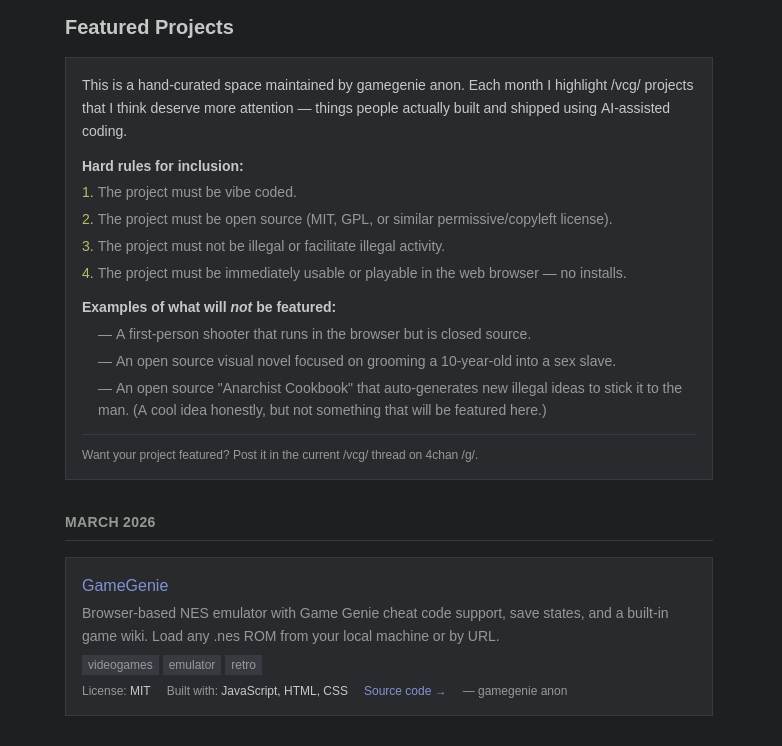Click rule 1 about vibe coded projects
Image resolution: width=782 pixels, height=746 pixels.
click(197, 192)
